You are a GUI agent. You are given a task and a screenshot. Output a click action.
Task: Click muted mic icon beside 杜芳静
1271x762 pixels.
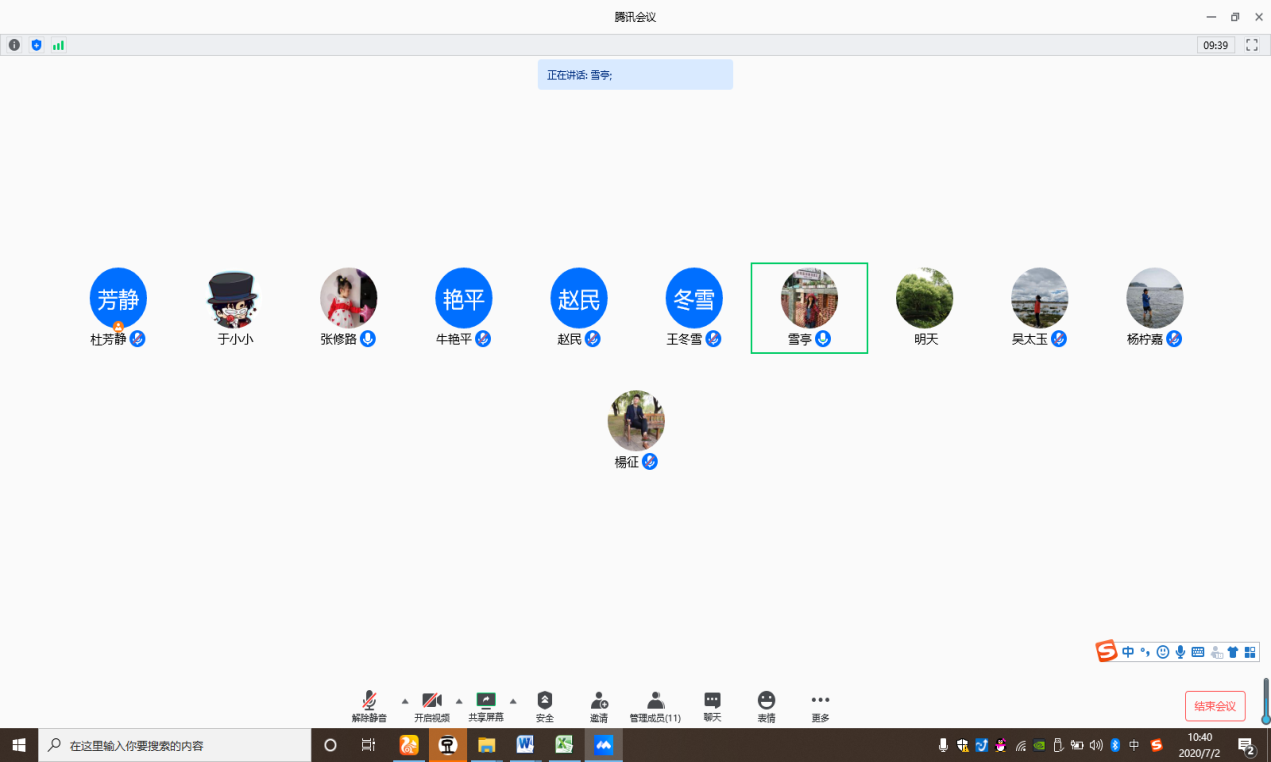point(138,339)
